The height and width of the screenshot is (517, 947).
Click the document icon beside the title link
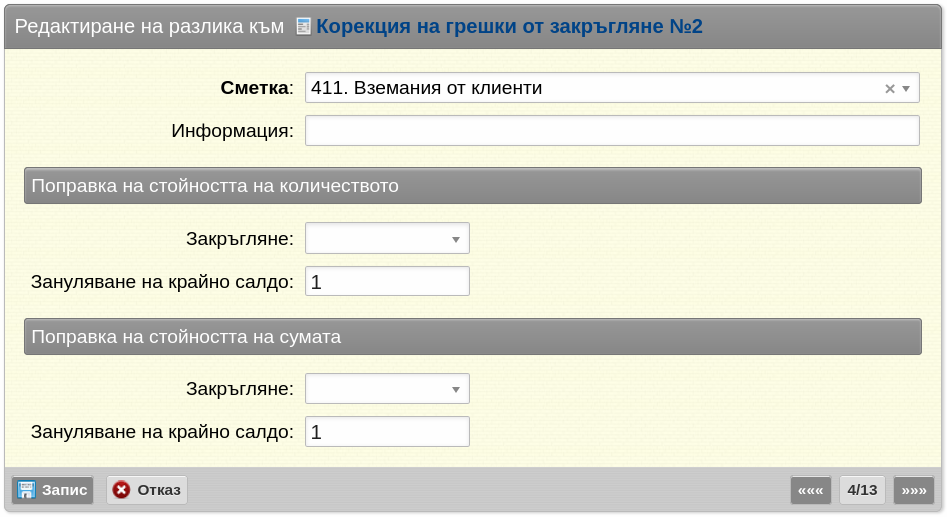point(303,27)
